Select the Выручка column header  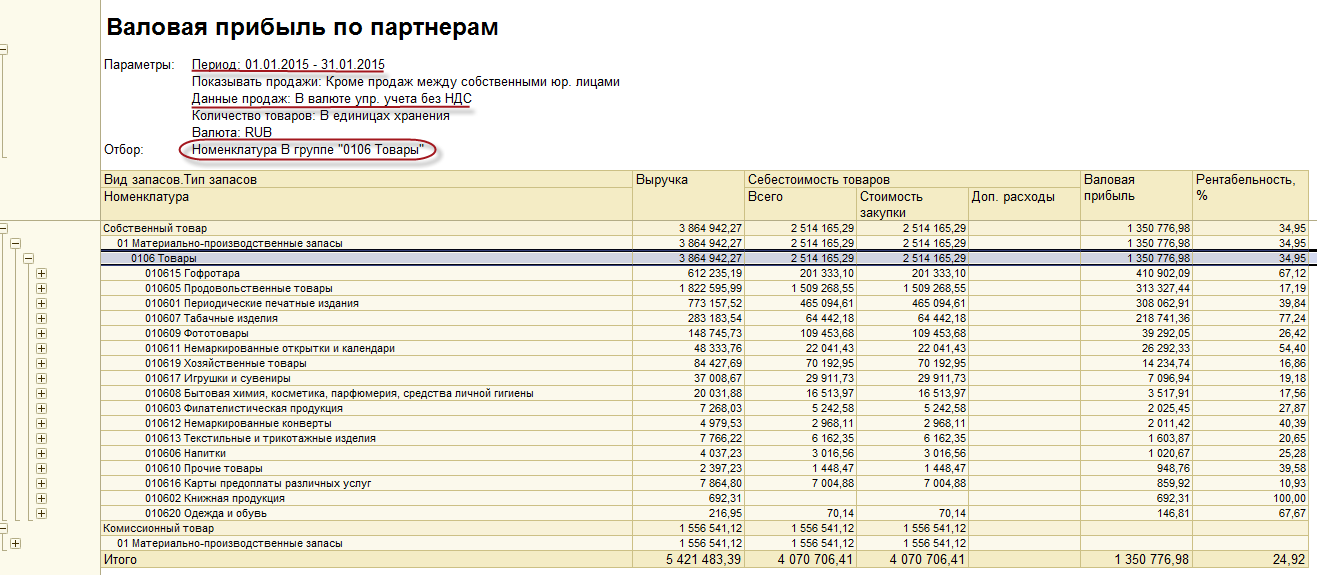[x=689, y=196]
